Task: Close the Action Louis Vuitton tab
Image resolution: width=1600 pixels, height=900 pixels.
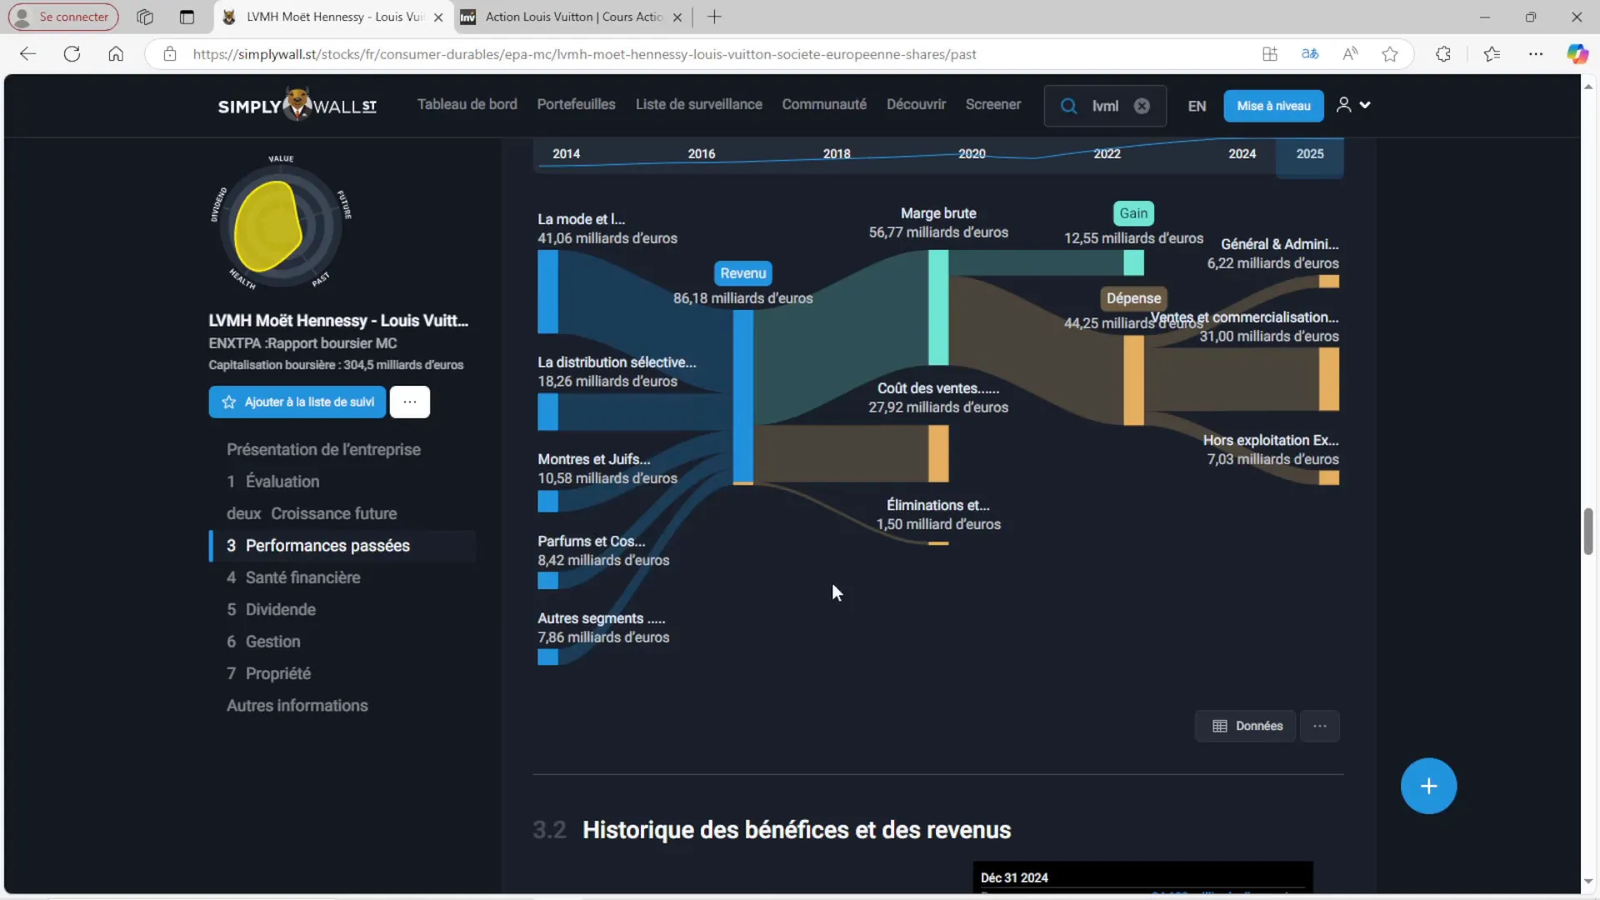Action: (677, 17)
